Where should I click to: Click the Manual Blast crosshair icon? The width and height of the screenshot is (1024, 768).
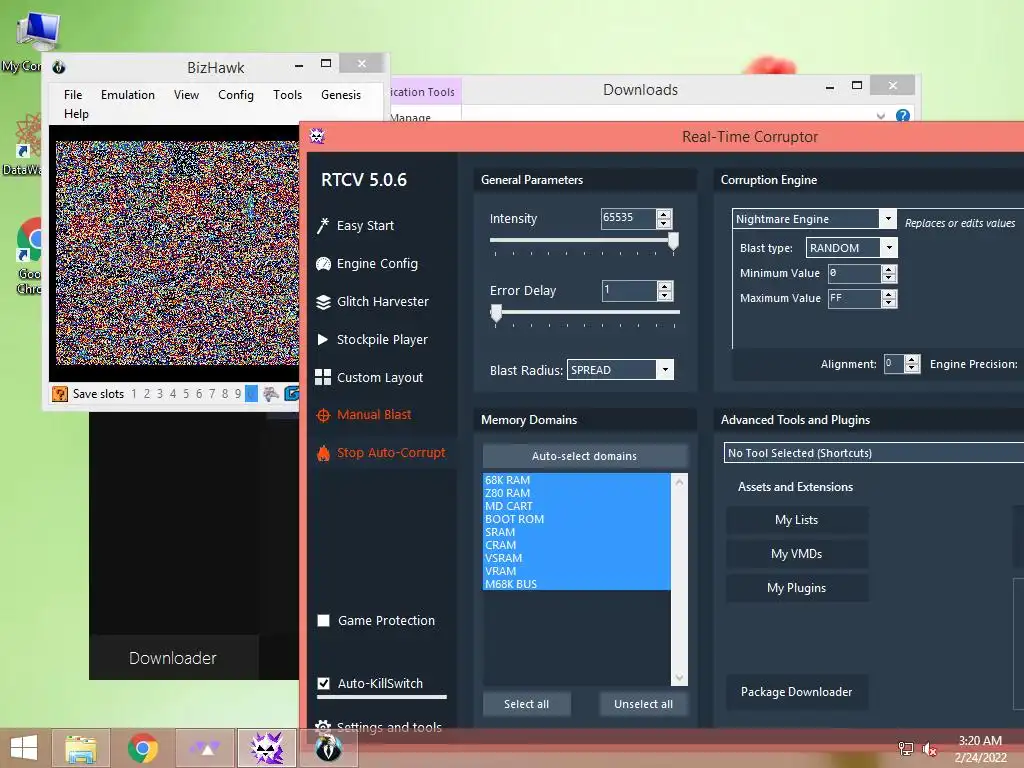point(323,415)
